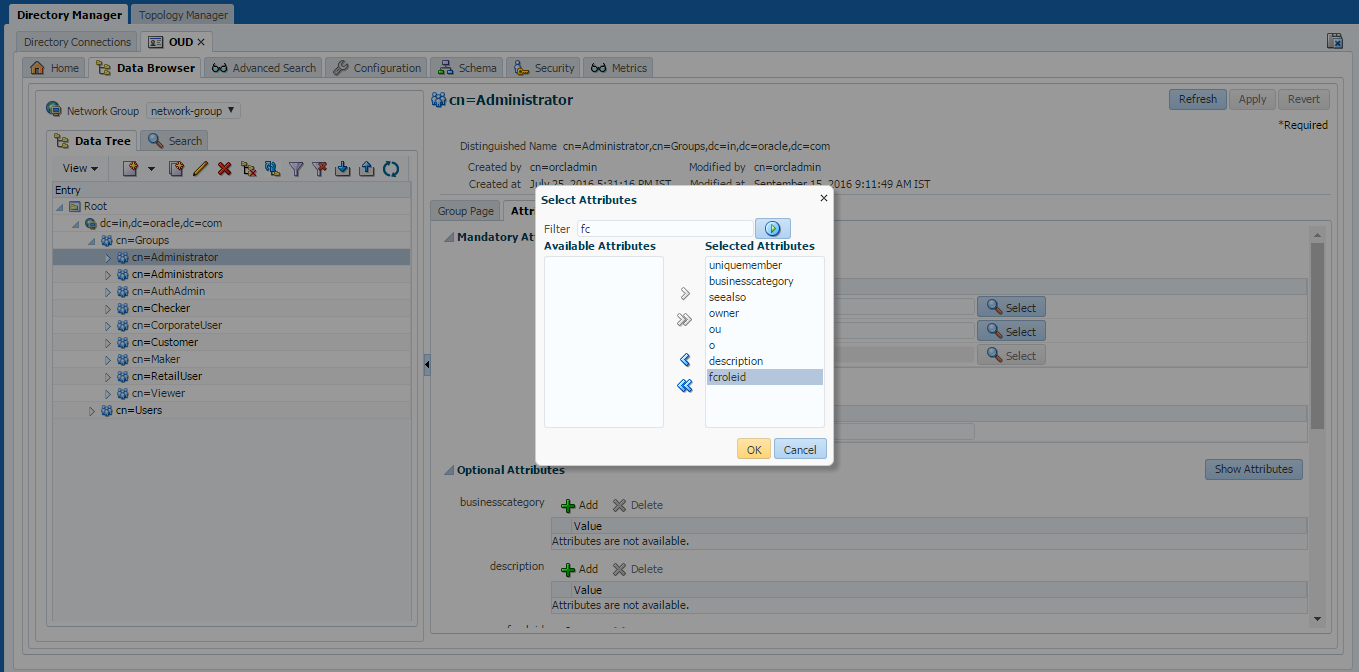
Task: Run the attribute filter (green arrow button)
Action: [x=772, y=229]
